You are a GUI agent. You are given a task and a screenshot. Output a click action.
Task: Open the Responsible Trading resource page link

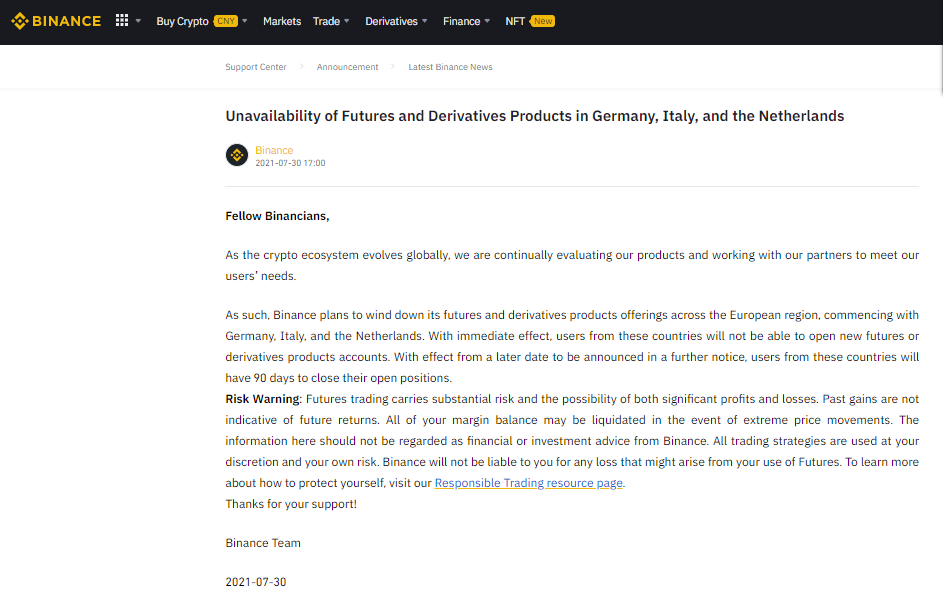click(529, 483)
